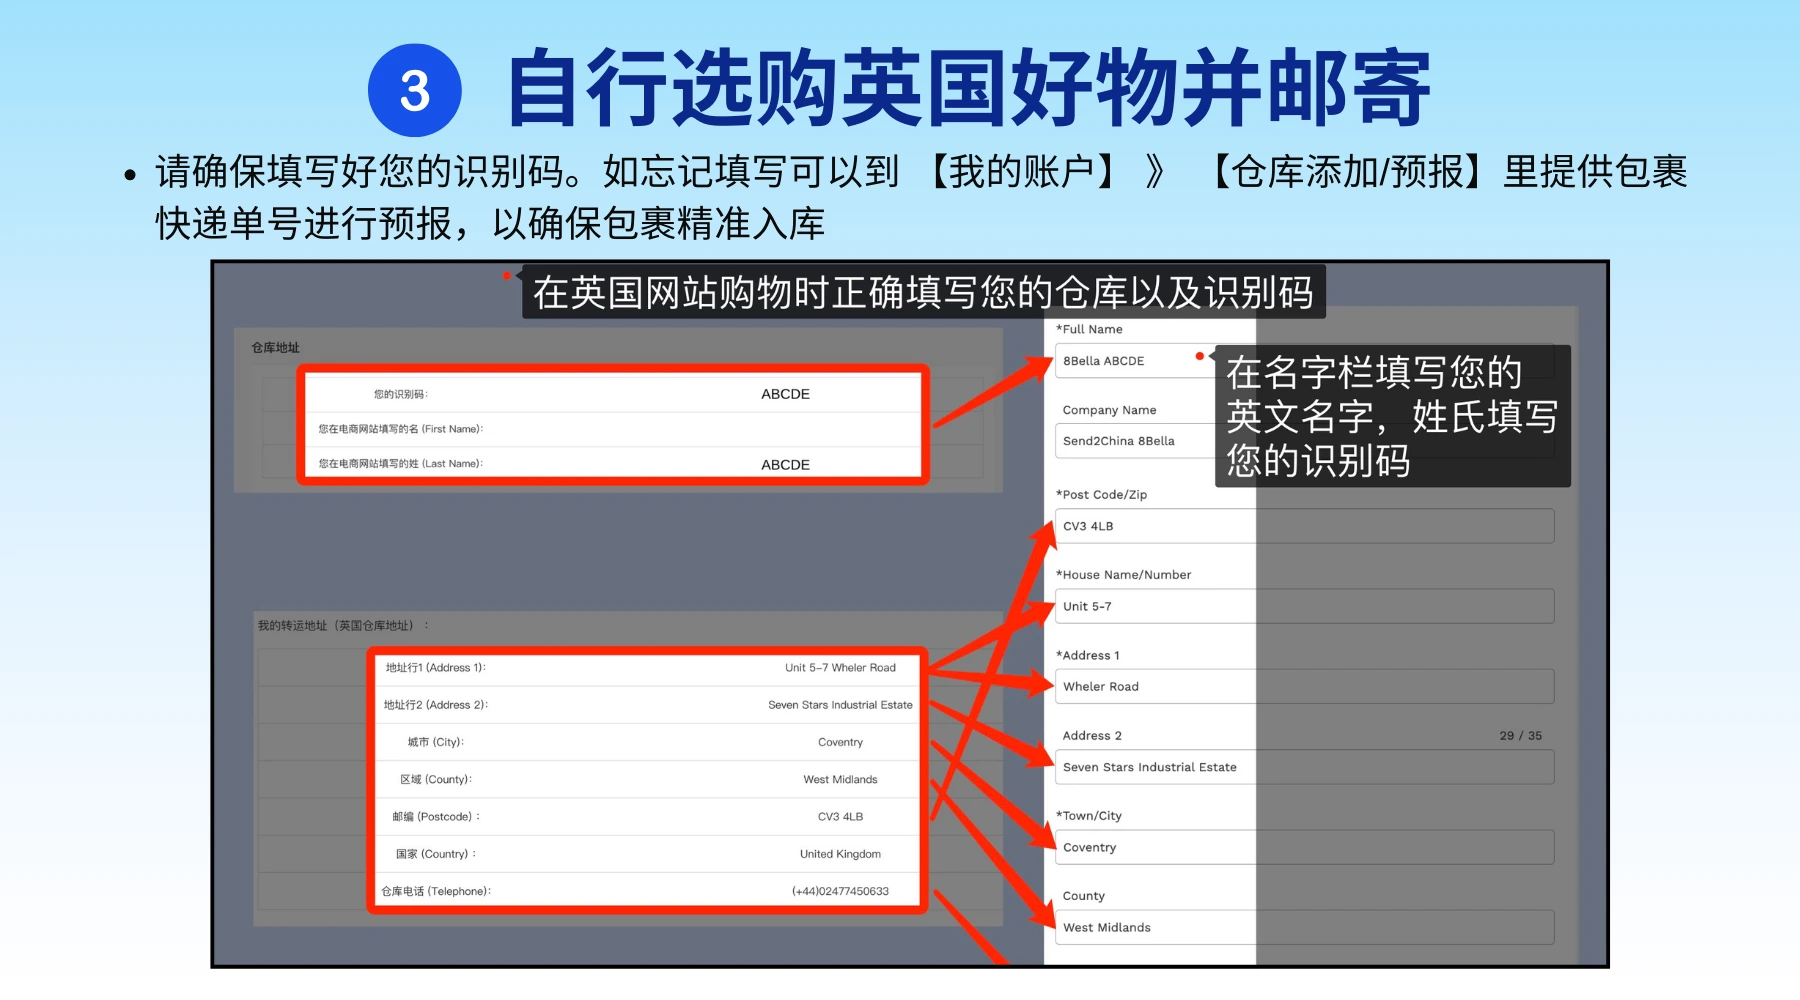Click the Address 1 input showing Wheler Road

pos(1300,687)
